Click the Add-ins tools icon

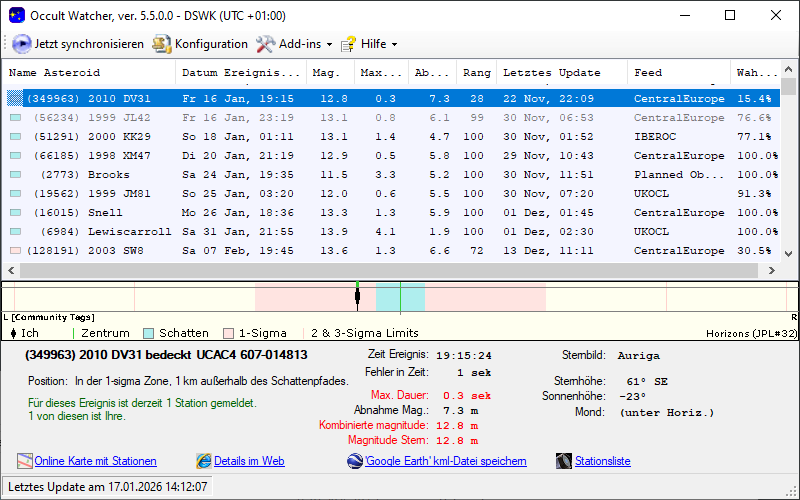pyautogui.click(x=265, y=44)
